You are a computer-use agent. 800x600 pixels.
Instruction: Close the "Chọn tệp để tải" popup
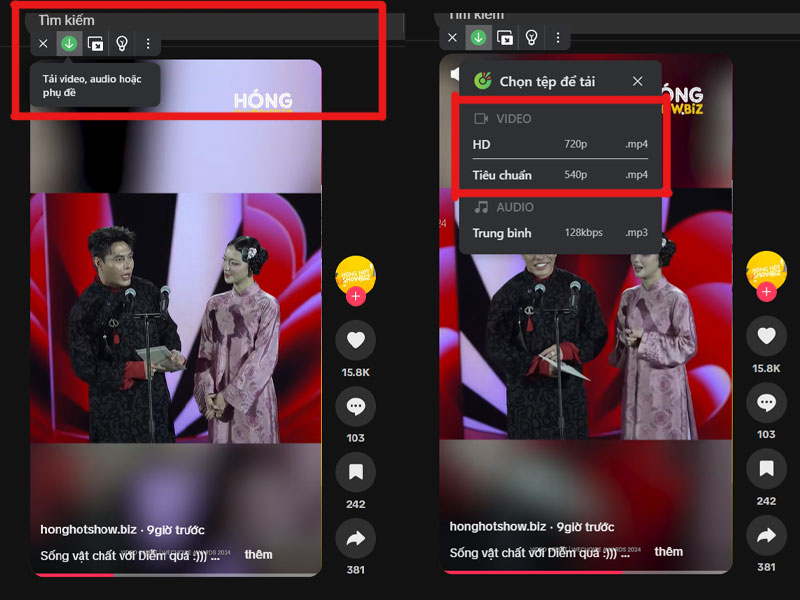tap(637, 81)
